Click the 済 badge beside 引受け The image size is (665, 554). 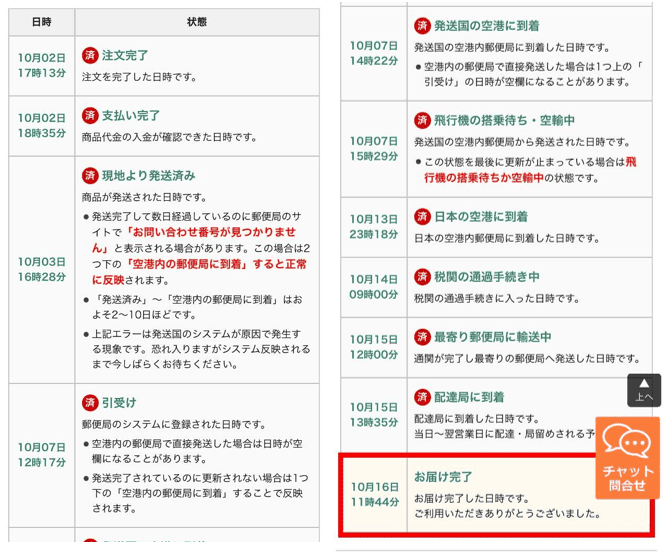tap(90, 402)
